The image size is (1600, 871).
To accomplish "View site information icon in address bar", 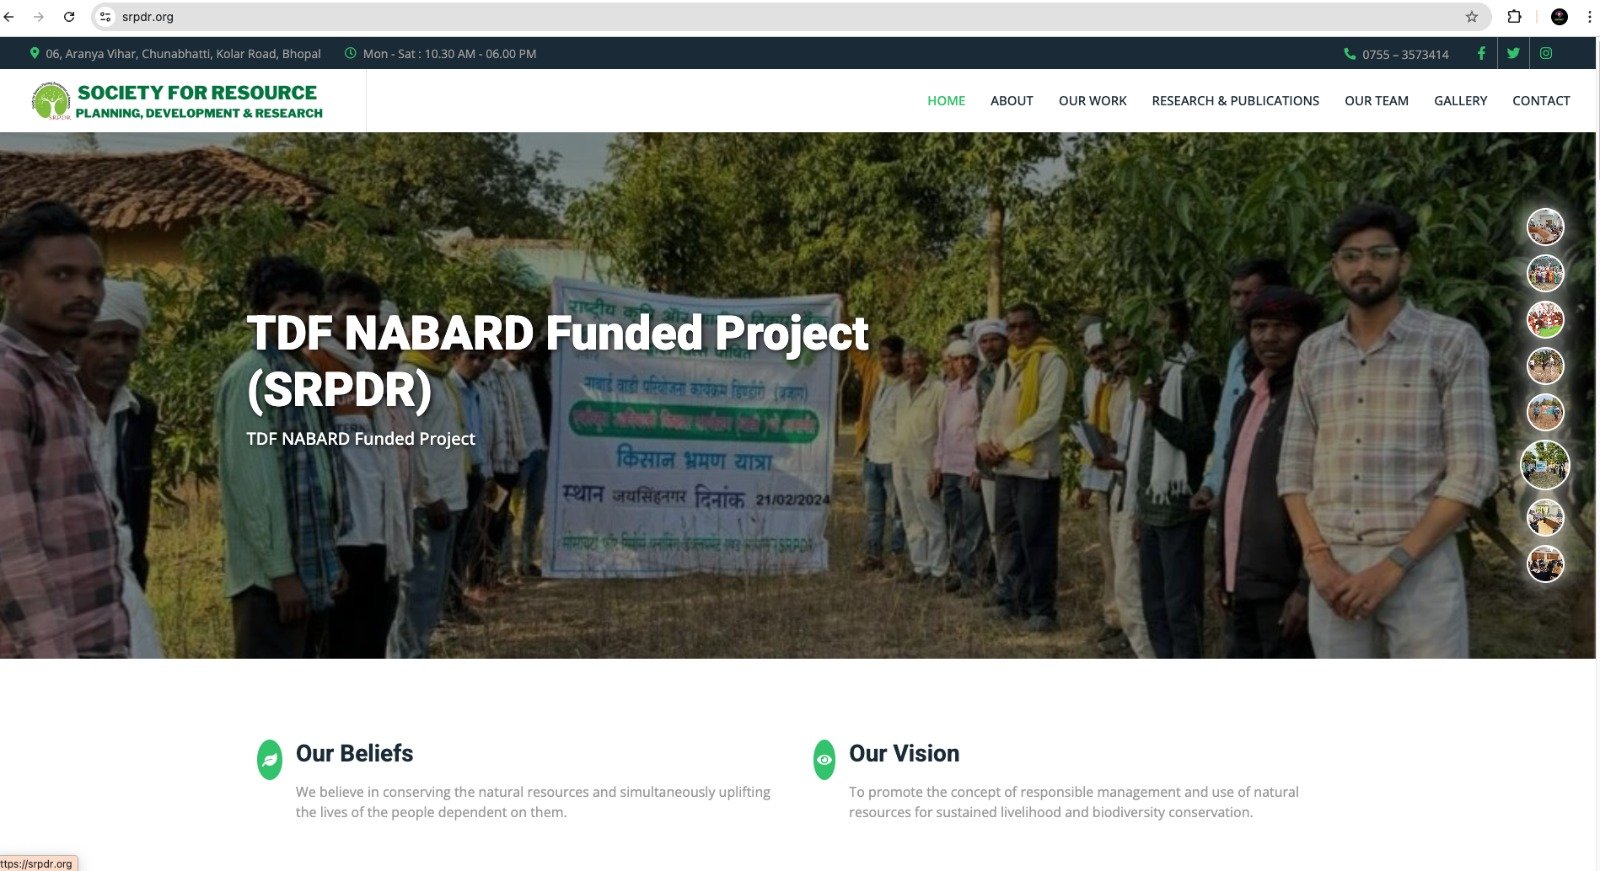I will tap(106, 17).
